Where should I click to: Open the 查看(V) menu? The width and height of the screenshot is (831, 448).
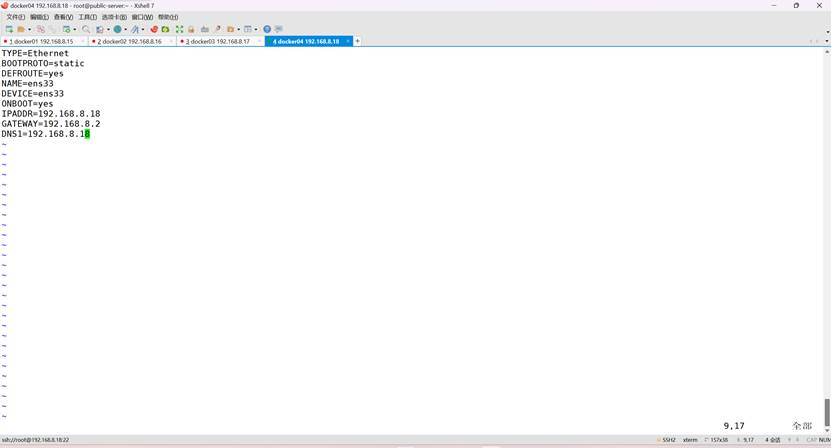[x=63, y=17]
